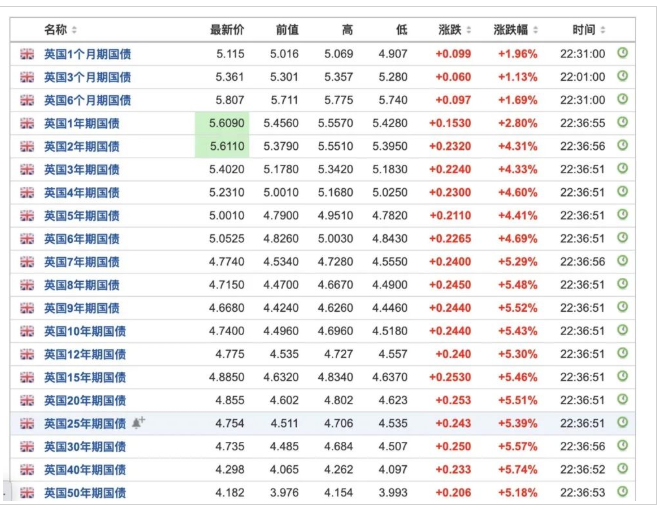Click the clock icon for 英国30年期国债

click(x=622, y=446)
